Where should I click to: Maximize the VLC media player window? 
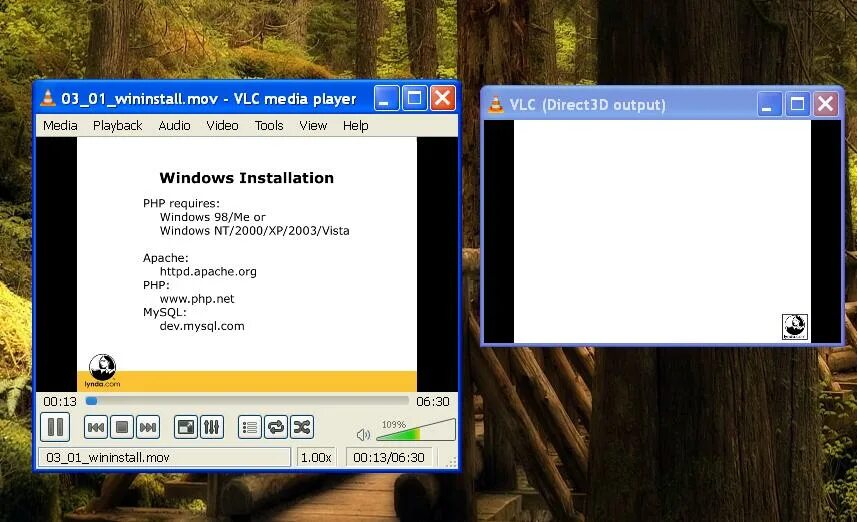click(x=415, y=98)
